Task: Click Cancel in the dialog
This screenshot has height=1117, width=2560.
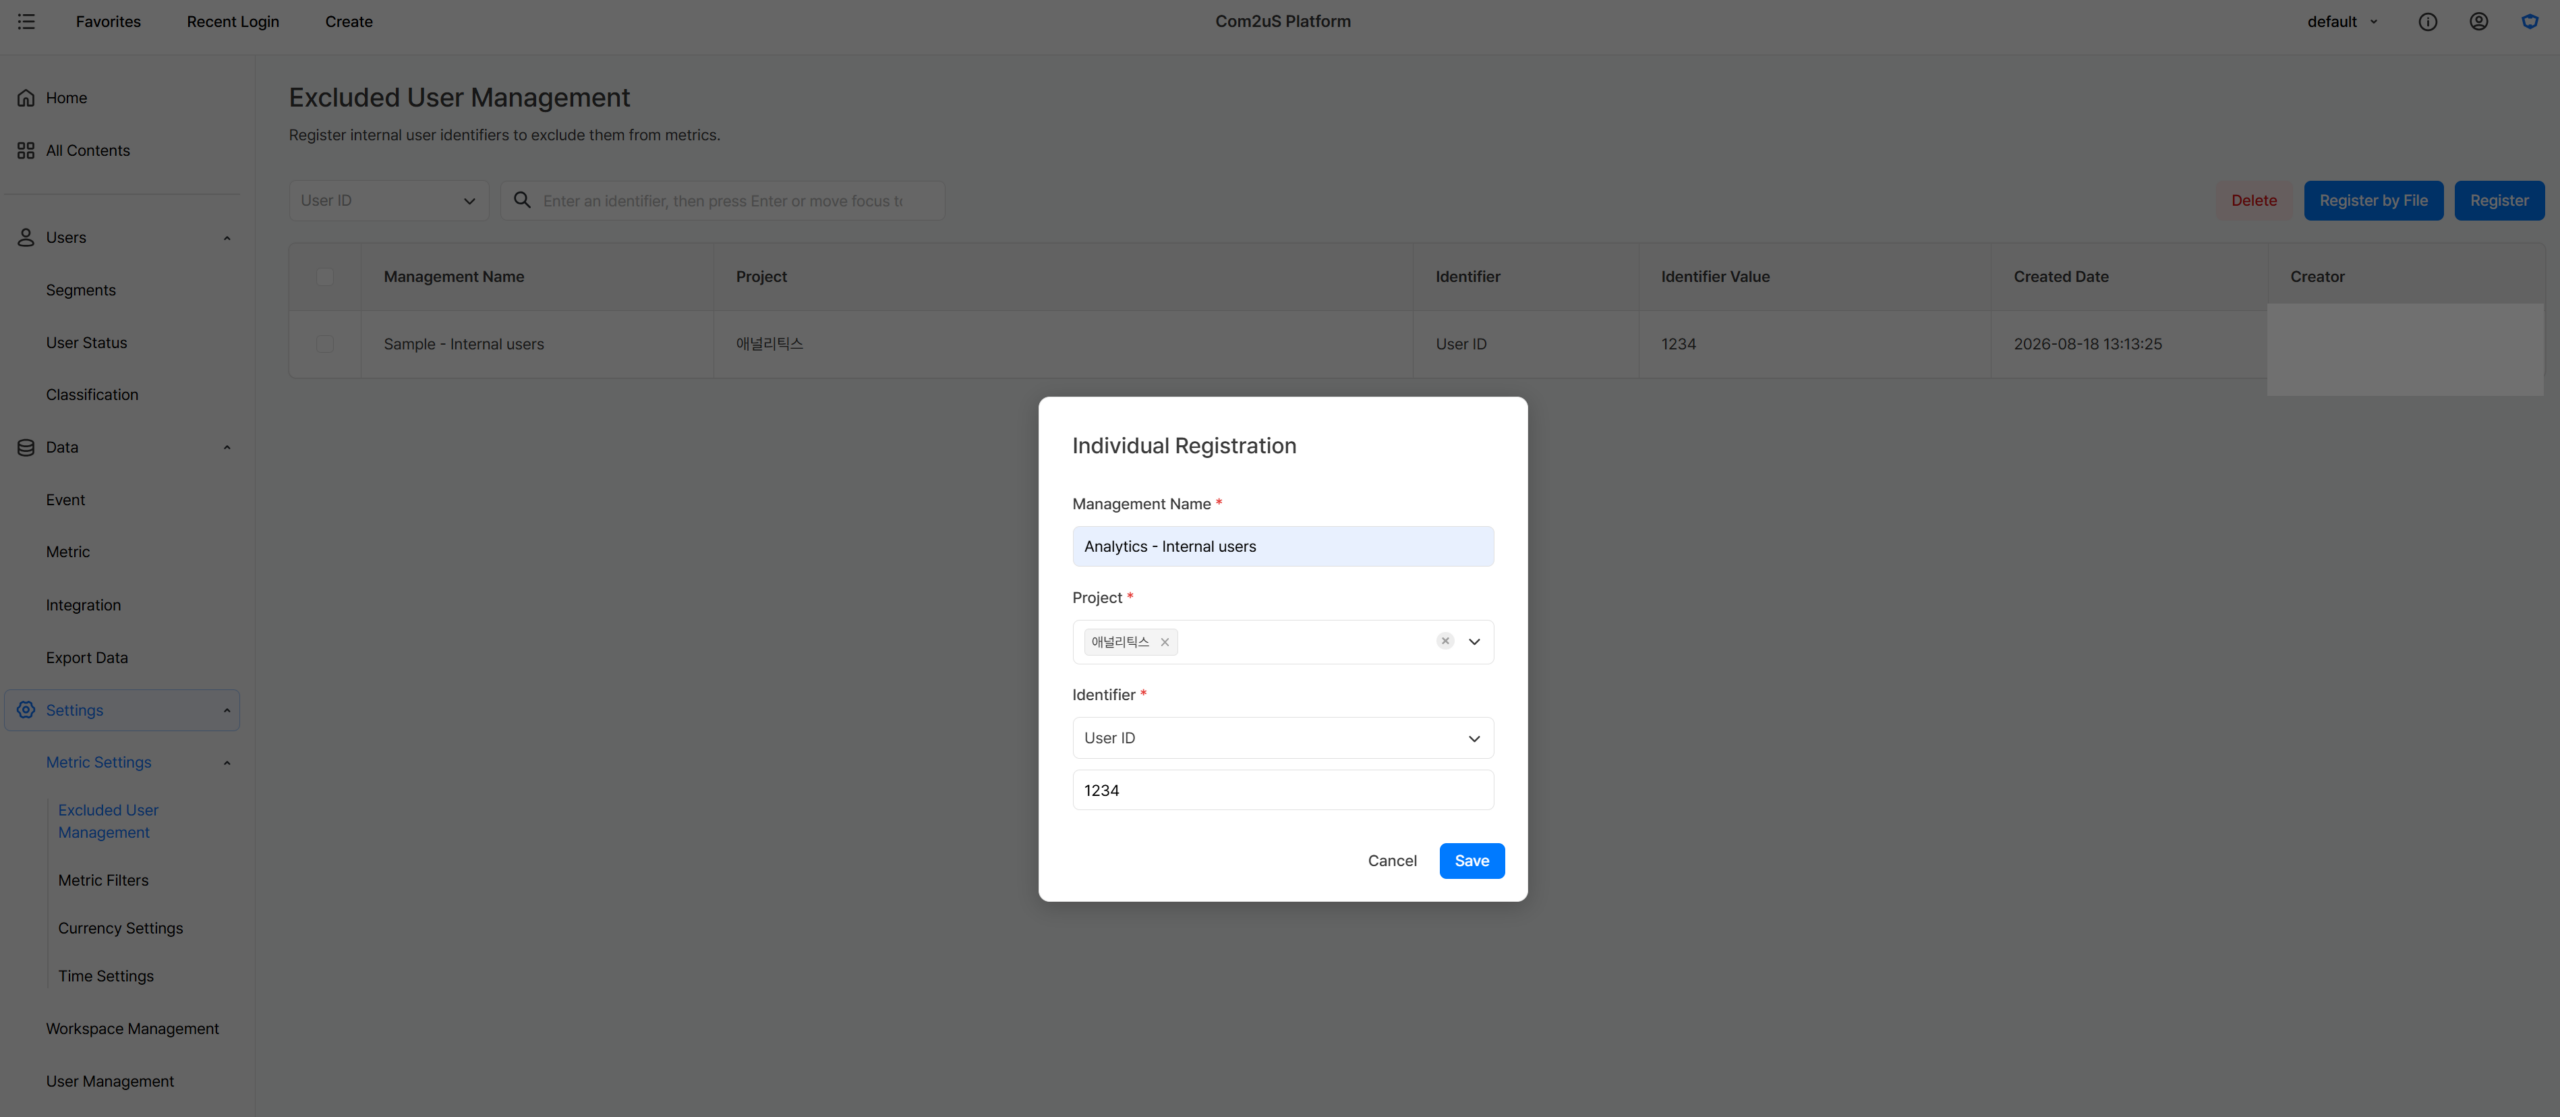Action: coord(1392,861)
